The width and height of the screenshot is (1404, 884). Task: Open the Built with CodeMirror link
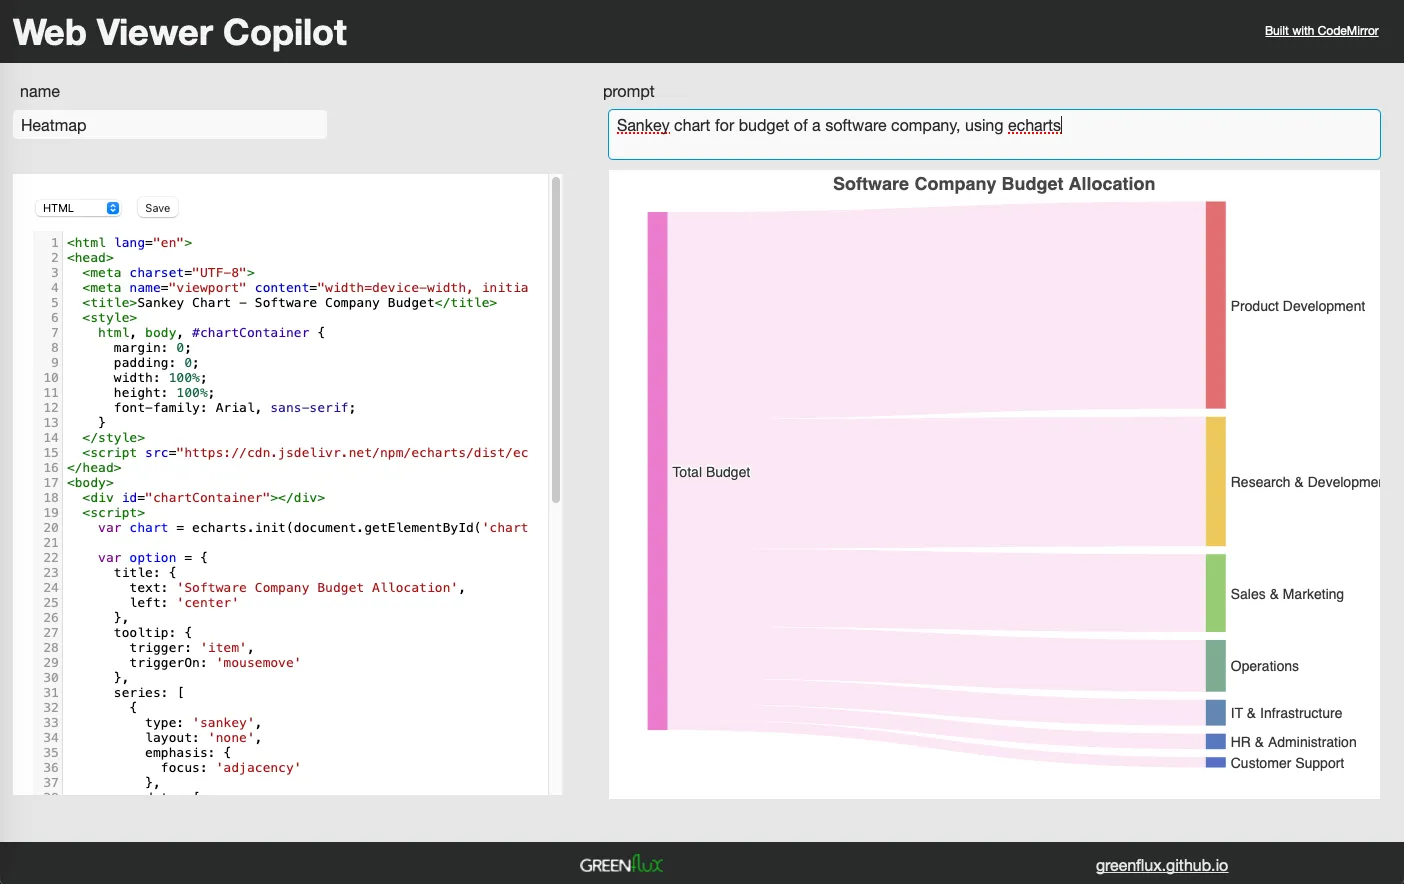click(x=1321, y=31)
